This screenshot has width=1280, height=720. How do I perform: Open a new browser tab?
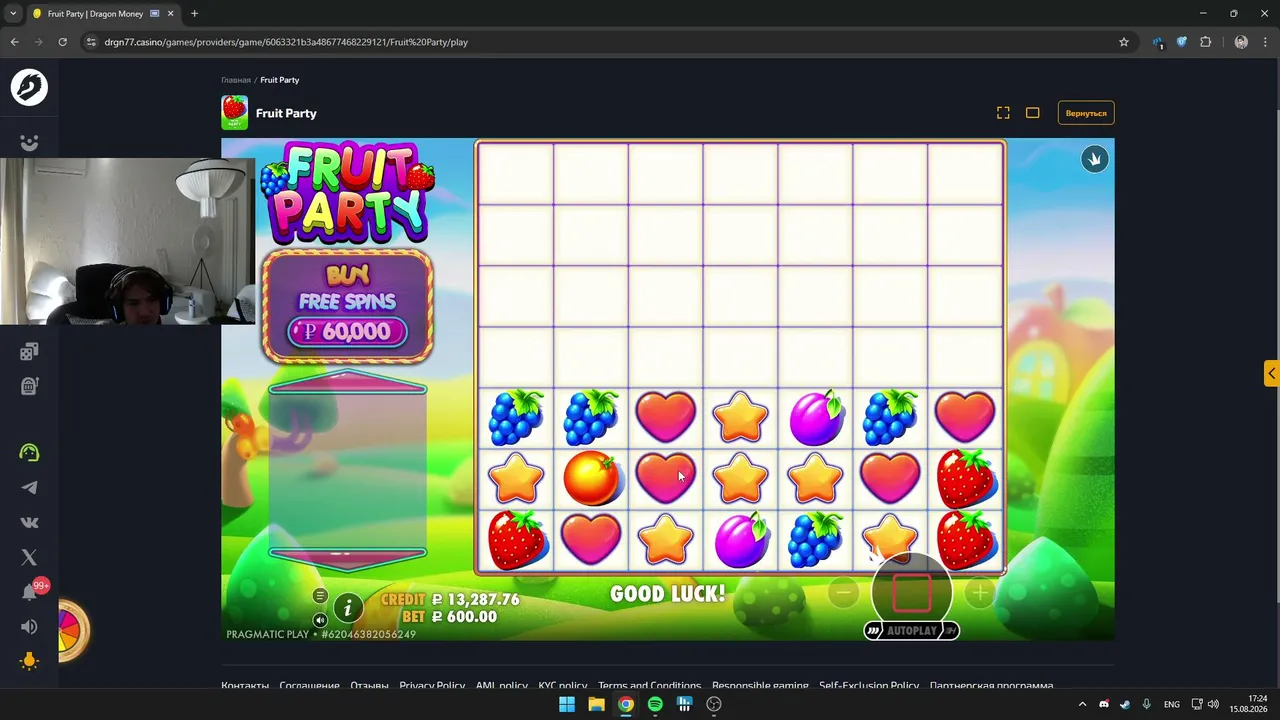point(194,14)
